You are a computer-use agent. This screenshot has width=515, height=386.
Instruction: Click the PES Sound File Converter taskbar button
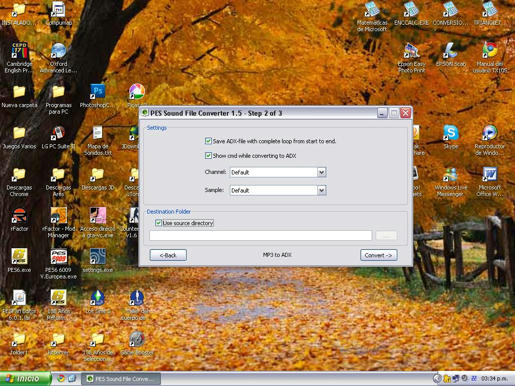121,379
